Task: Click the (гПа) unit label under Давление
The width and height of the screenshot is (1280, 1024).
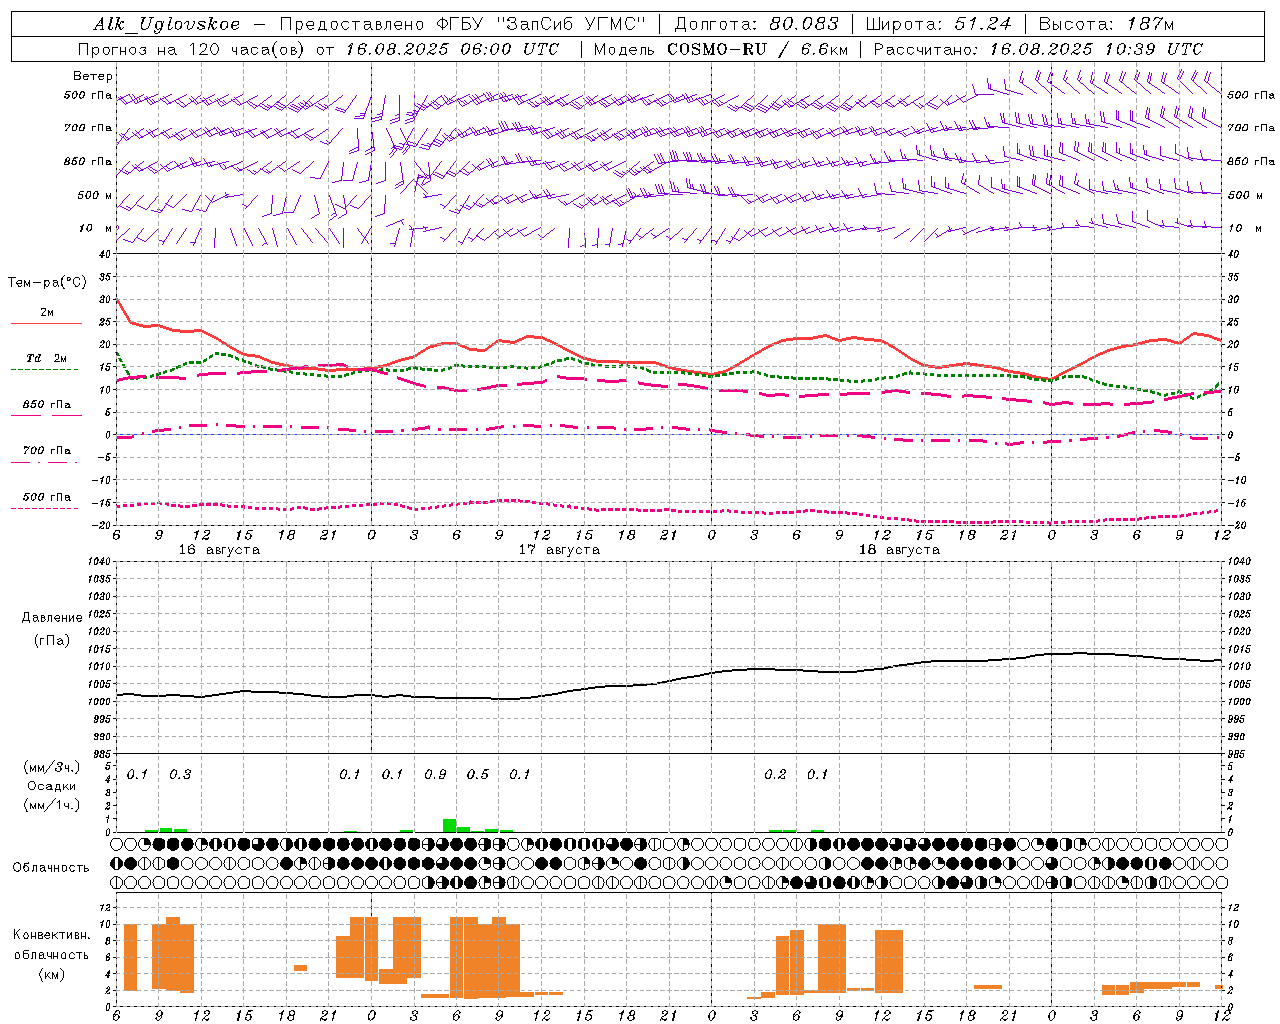Action: [52, 641]
